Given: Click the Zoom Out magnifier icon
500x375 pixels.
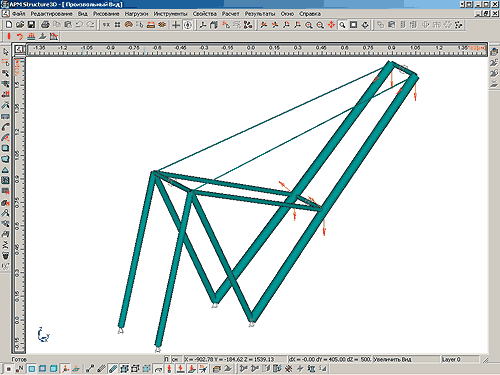Looking at the screenshot, I should pyautogui.click(x=320, y=25).
